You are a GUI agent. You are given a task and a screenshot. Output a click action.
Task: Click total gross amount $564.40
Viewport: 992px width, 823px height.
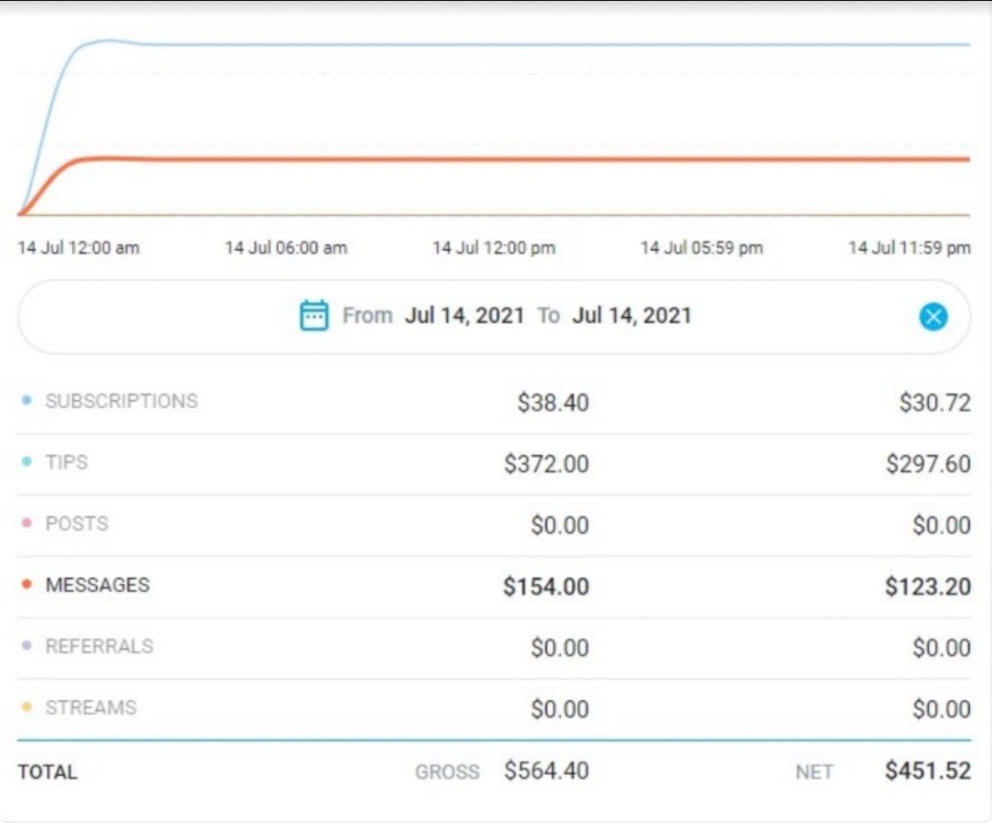pos(547,770)
